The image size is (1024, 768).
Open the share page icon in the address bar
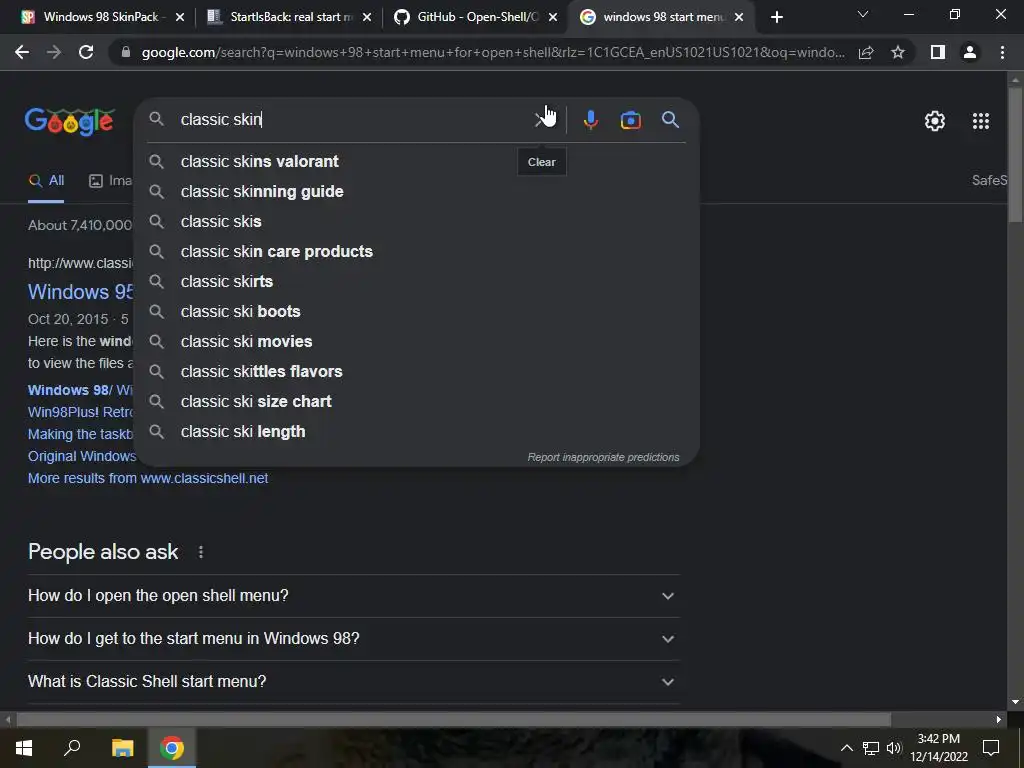pos(866,52)
